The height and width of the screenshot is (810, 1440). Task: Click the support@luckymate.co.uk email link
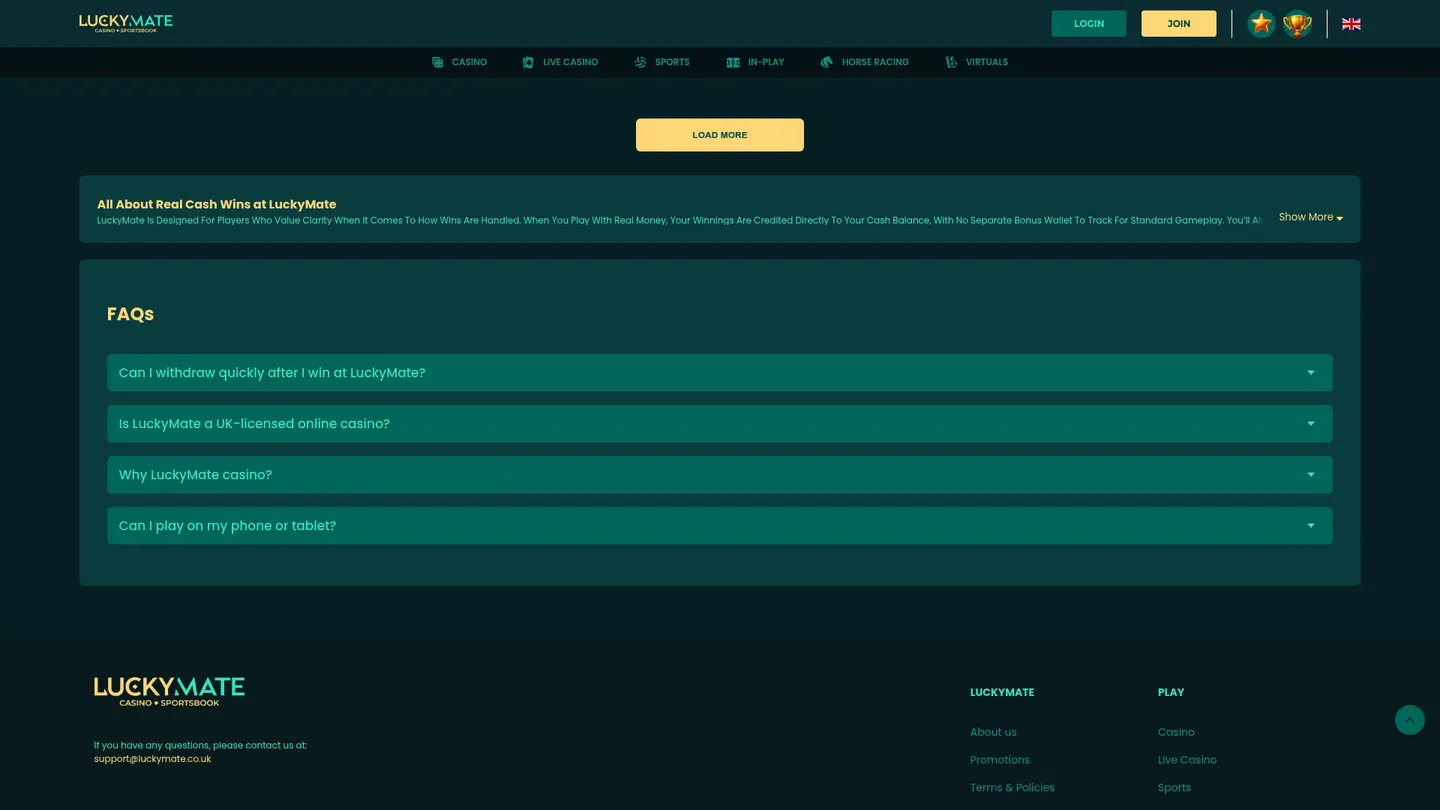(152, 759)
